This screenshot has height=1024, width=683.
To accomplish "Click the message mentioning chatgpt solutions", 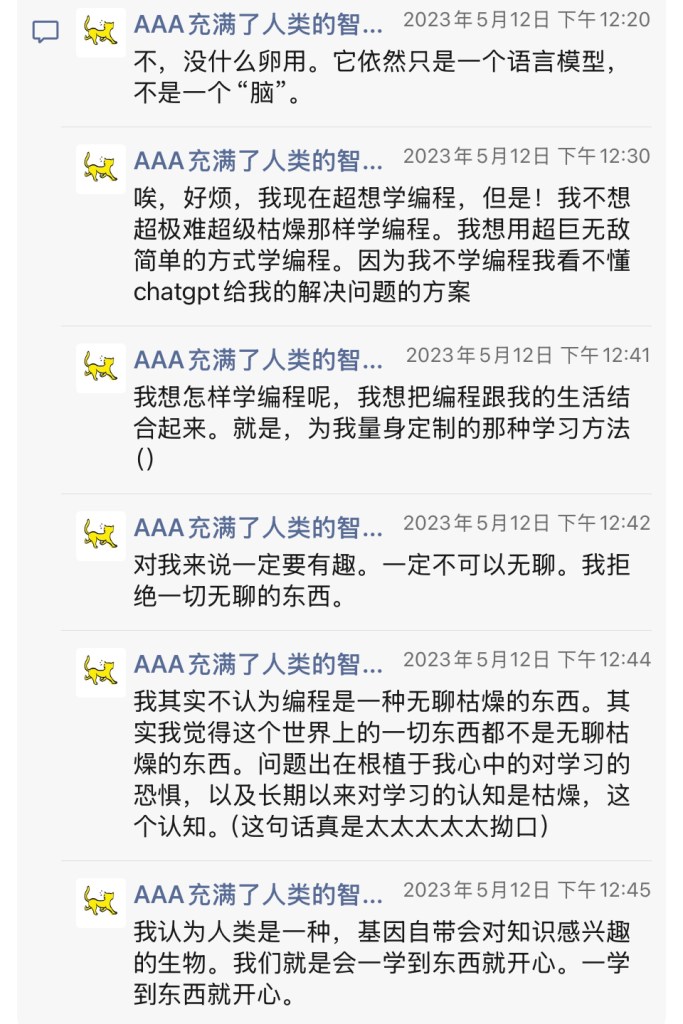I will pos(382,243).
